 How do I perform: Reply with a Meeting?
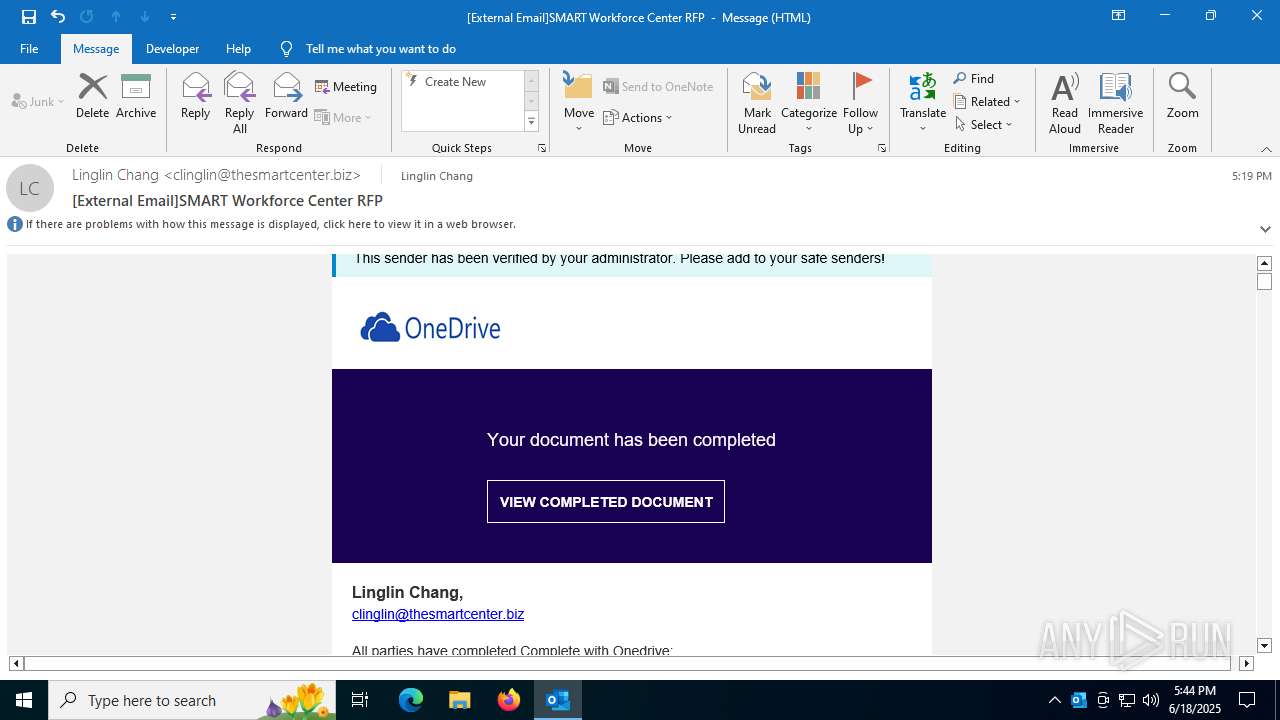point(346,87)
